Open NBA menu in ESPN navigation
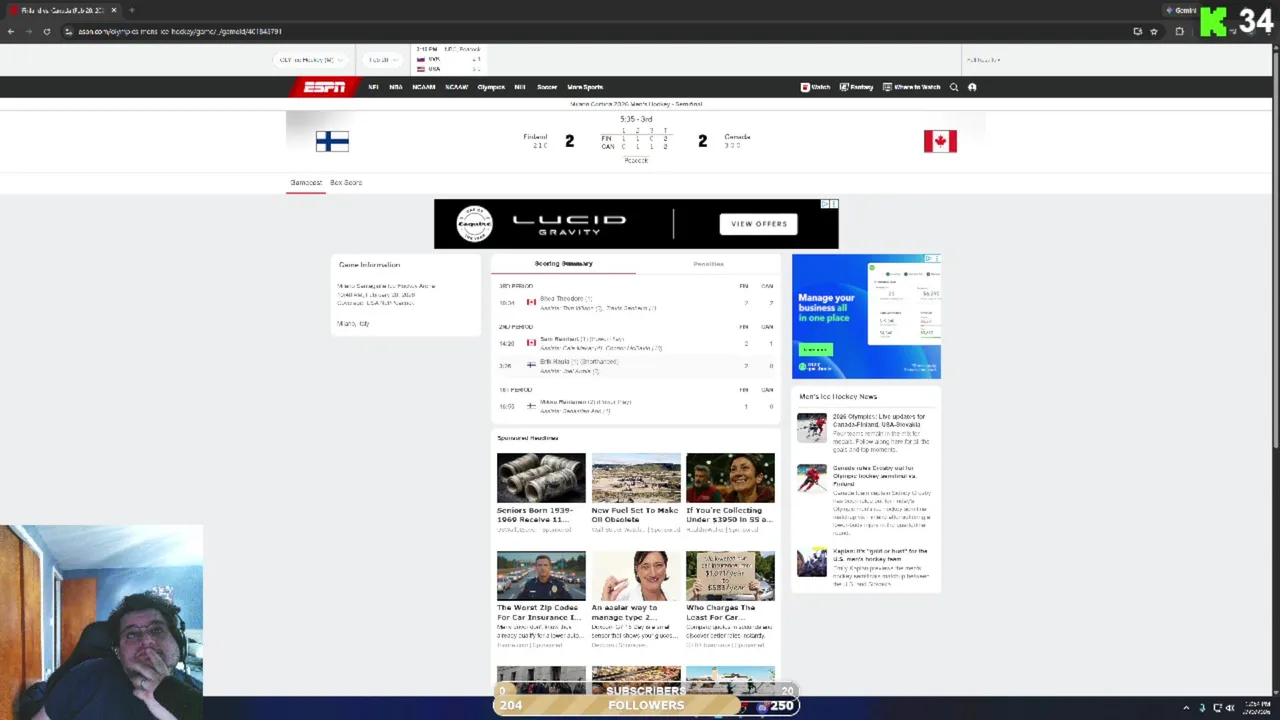Screen dimensions: 1280x720 (x=396, y=87)
